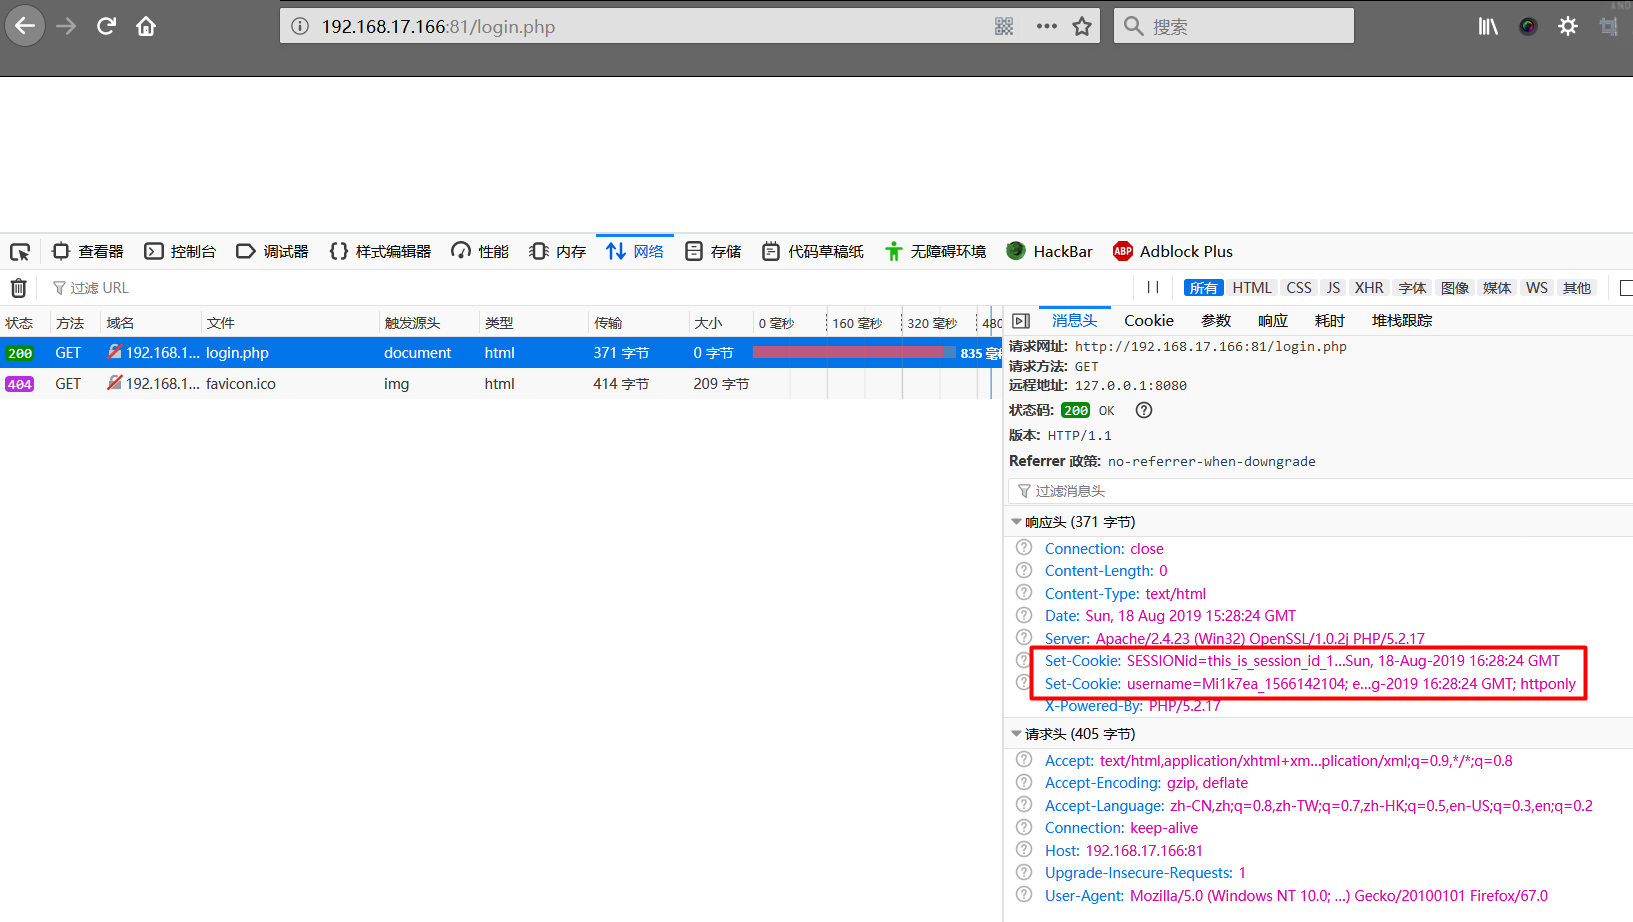Collapse the 请求头 section
The height and width of the screenshot is (922, 1633).
[x=1017, y=734]
